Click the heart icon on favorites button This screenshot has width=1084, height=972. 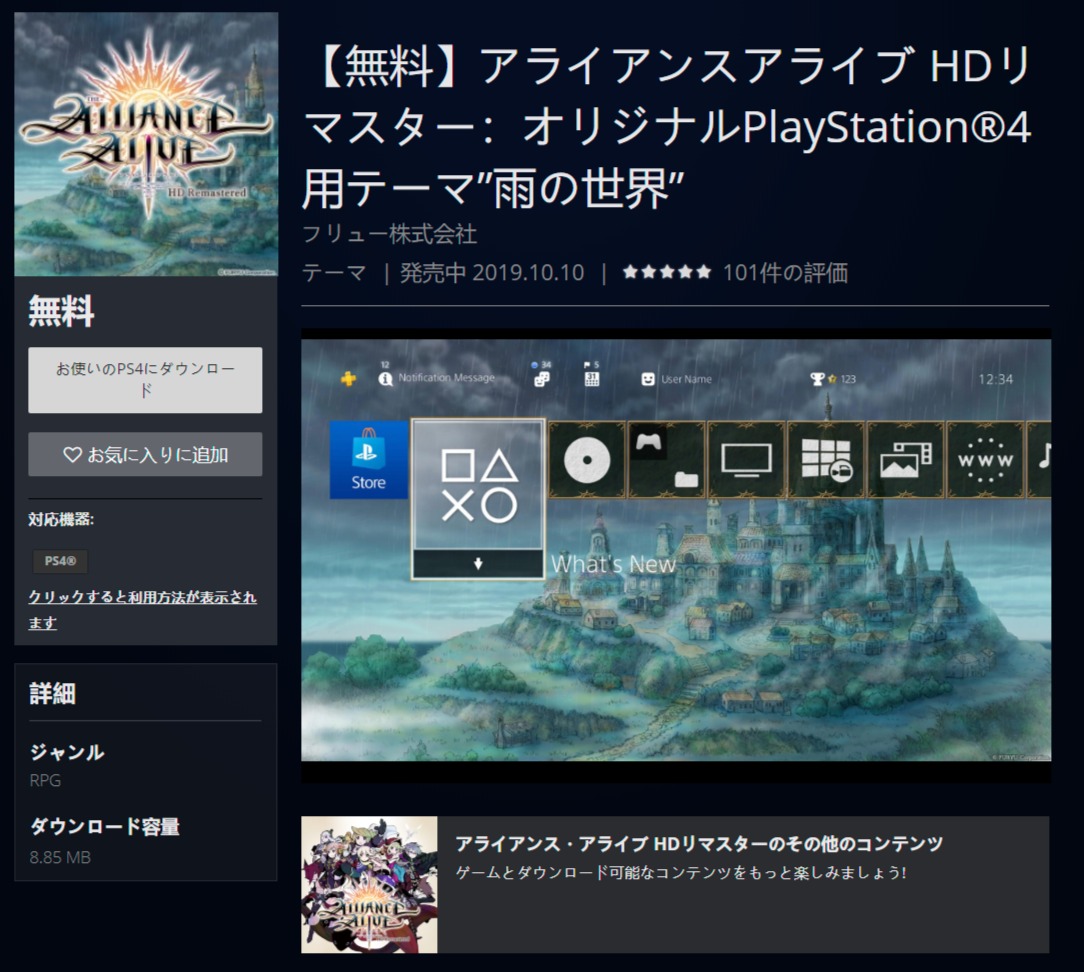click(x=73, y=454)
